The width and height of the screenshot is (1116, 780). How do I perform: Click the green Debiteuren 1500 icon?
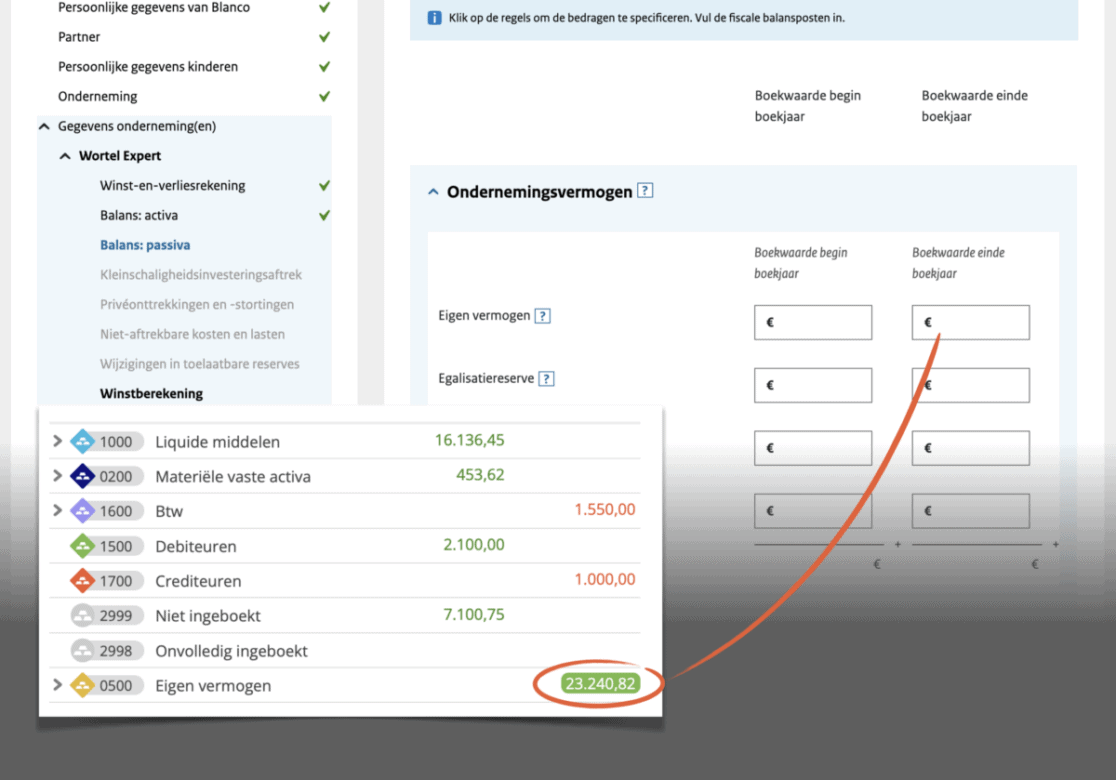coord(83,546)
